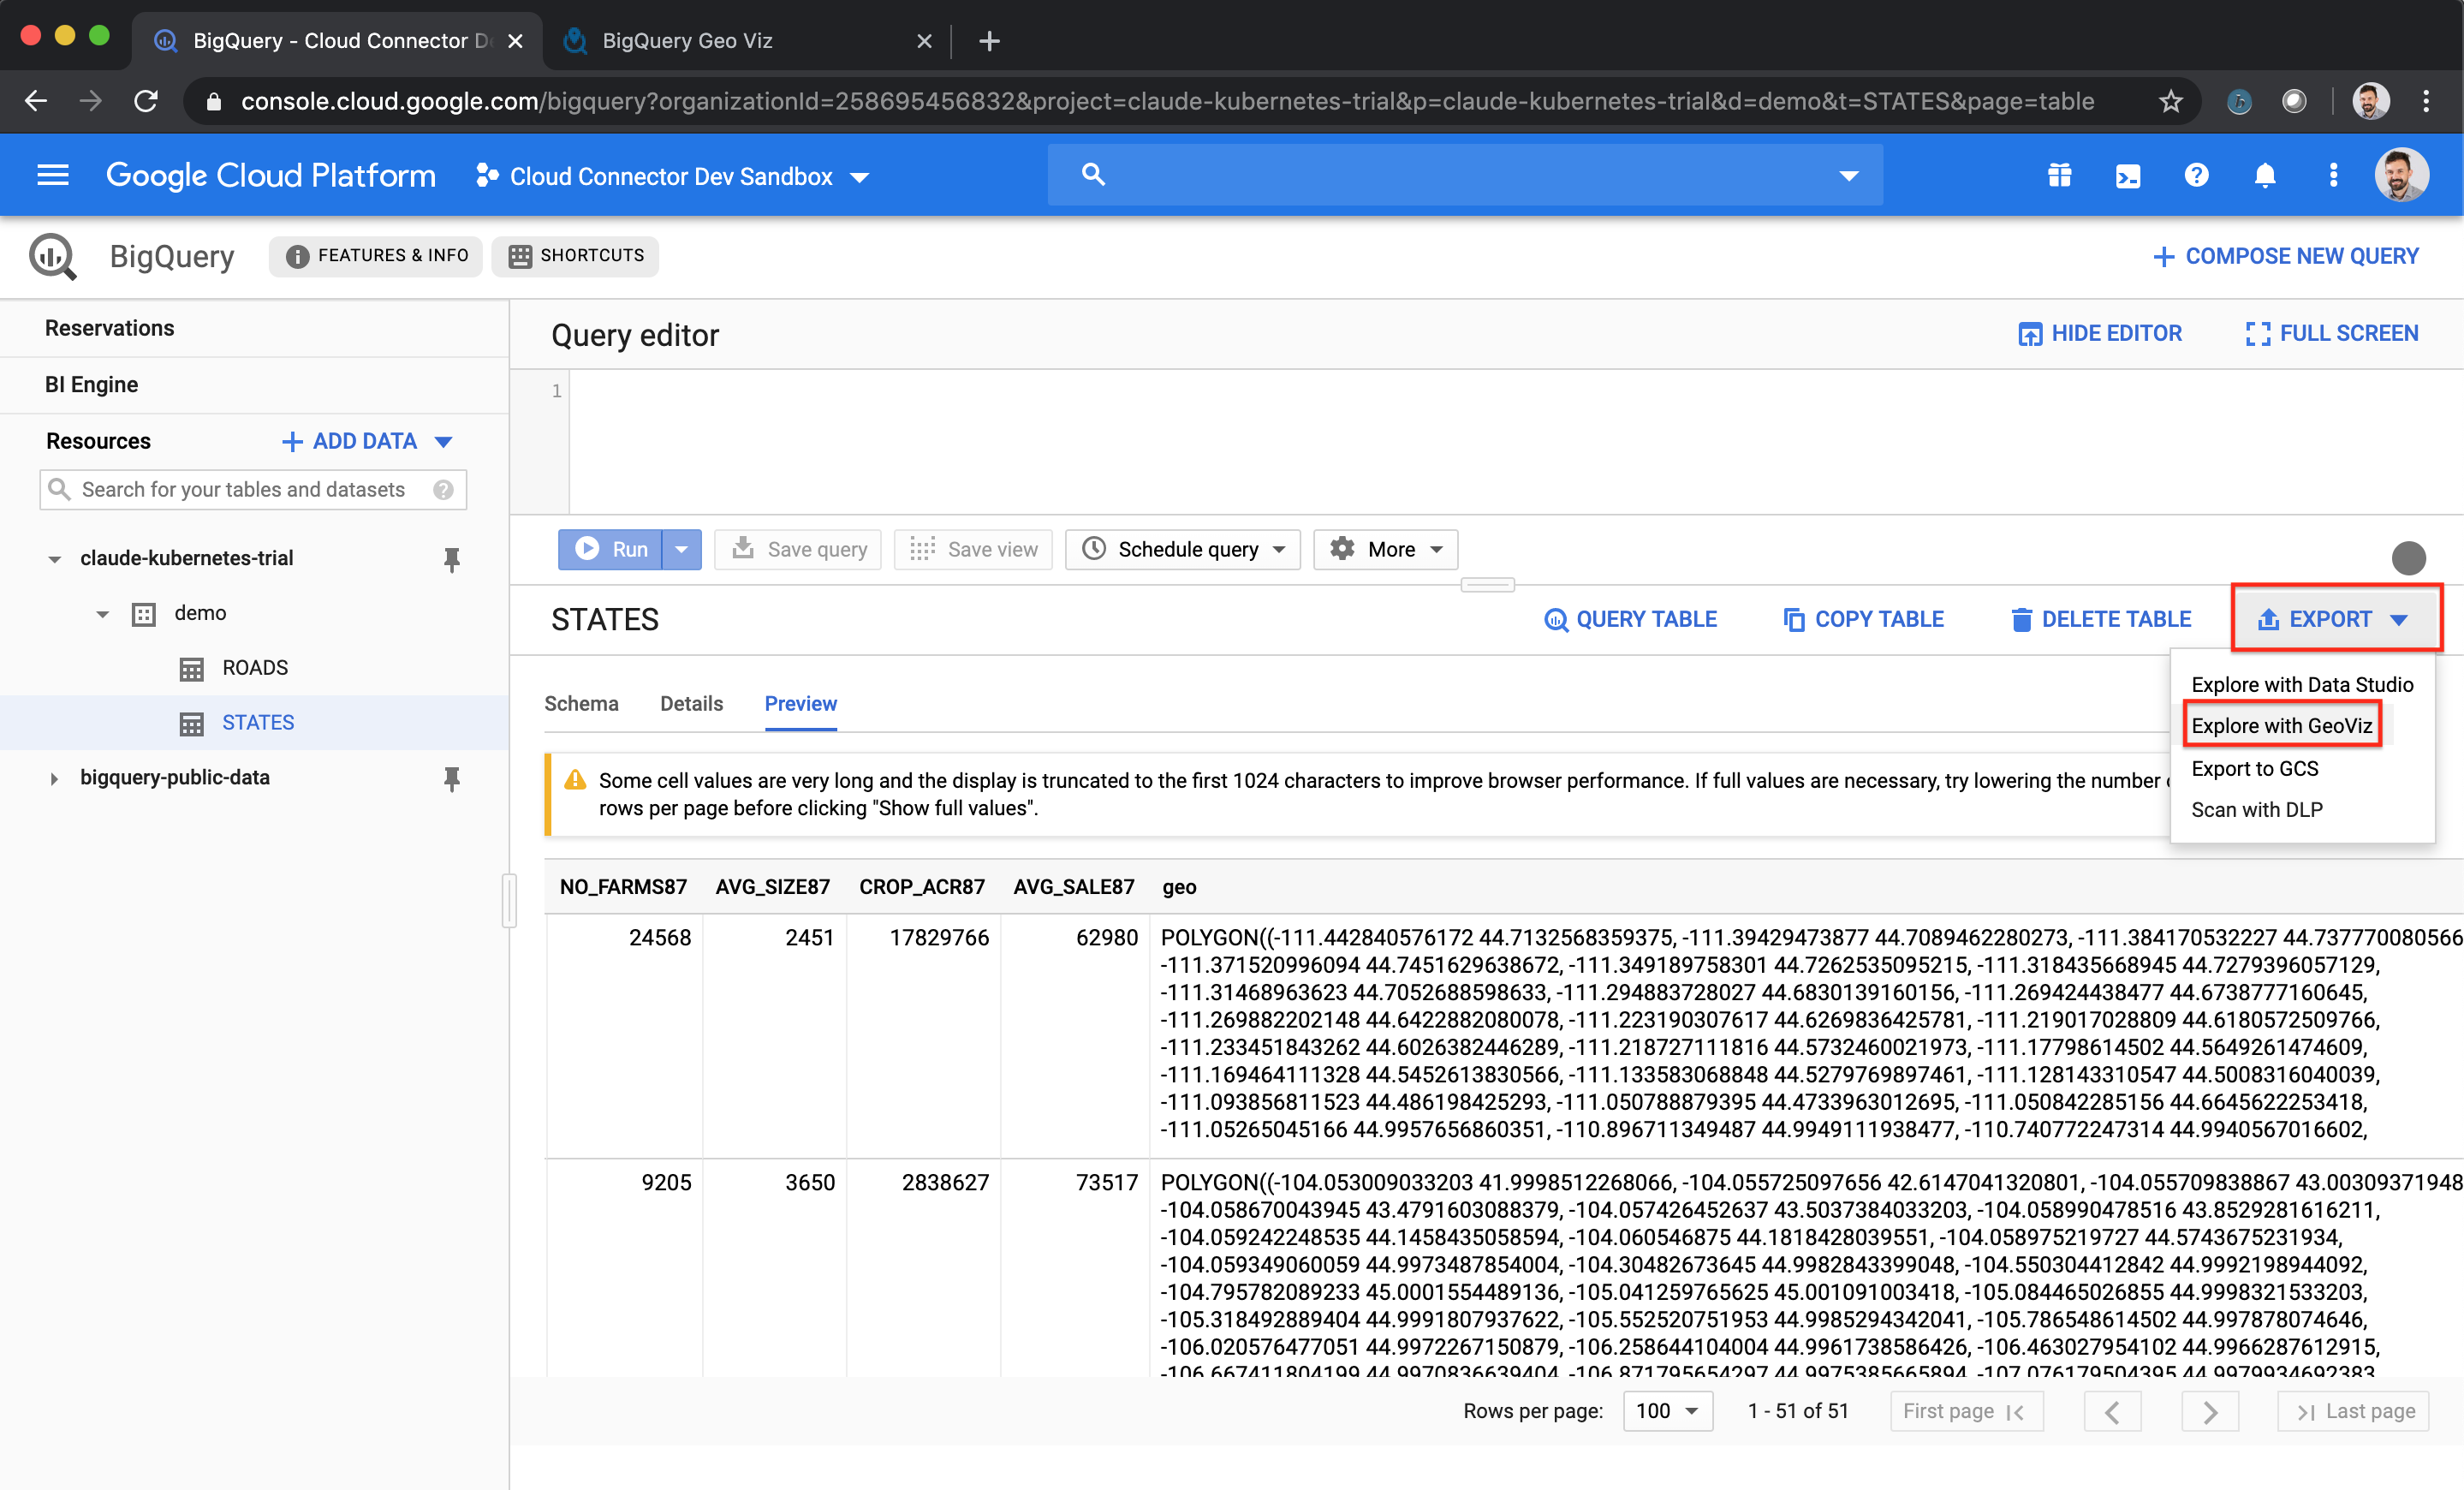The width and height of the screenshot is (2464, 1490).
Task: Click FULL SCREEN button
Action: (x=2331, y=334)
